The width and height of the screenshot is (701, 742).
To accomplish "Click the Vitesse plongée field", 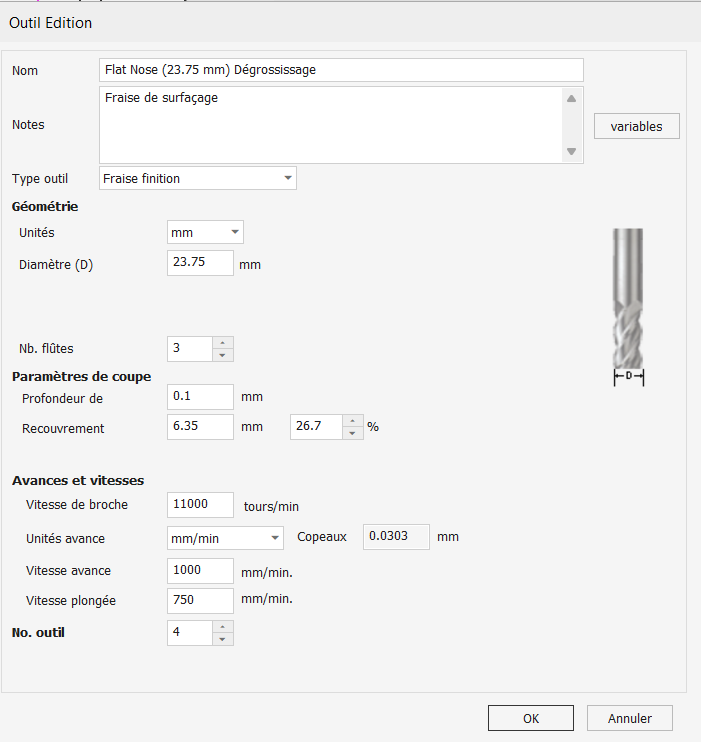I will (200, 601).
